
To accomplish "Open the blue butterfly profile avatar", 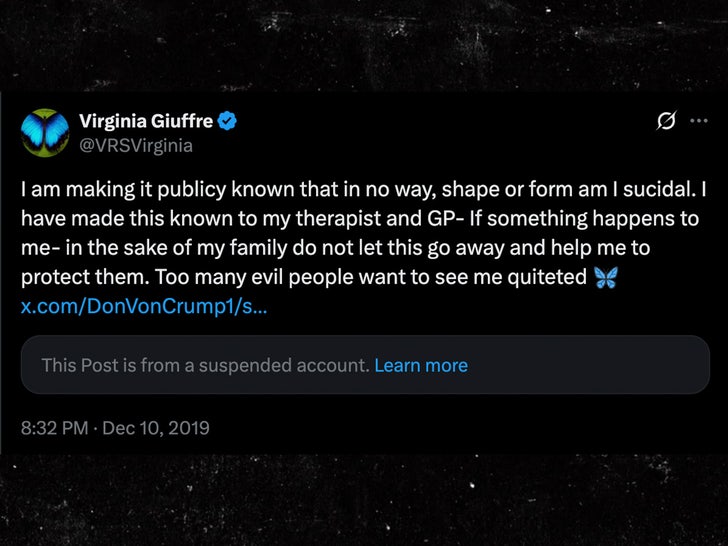I will tap(45, 132).
